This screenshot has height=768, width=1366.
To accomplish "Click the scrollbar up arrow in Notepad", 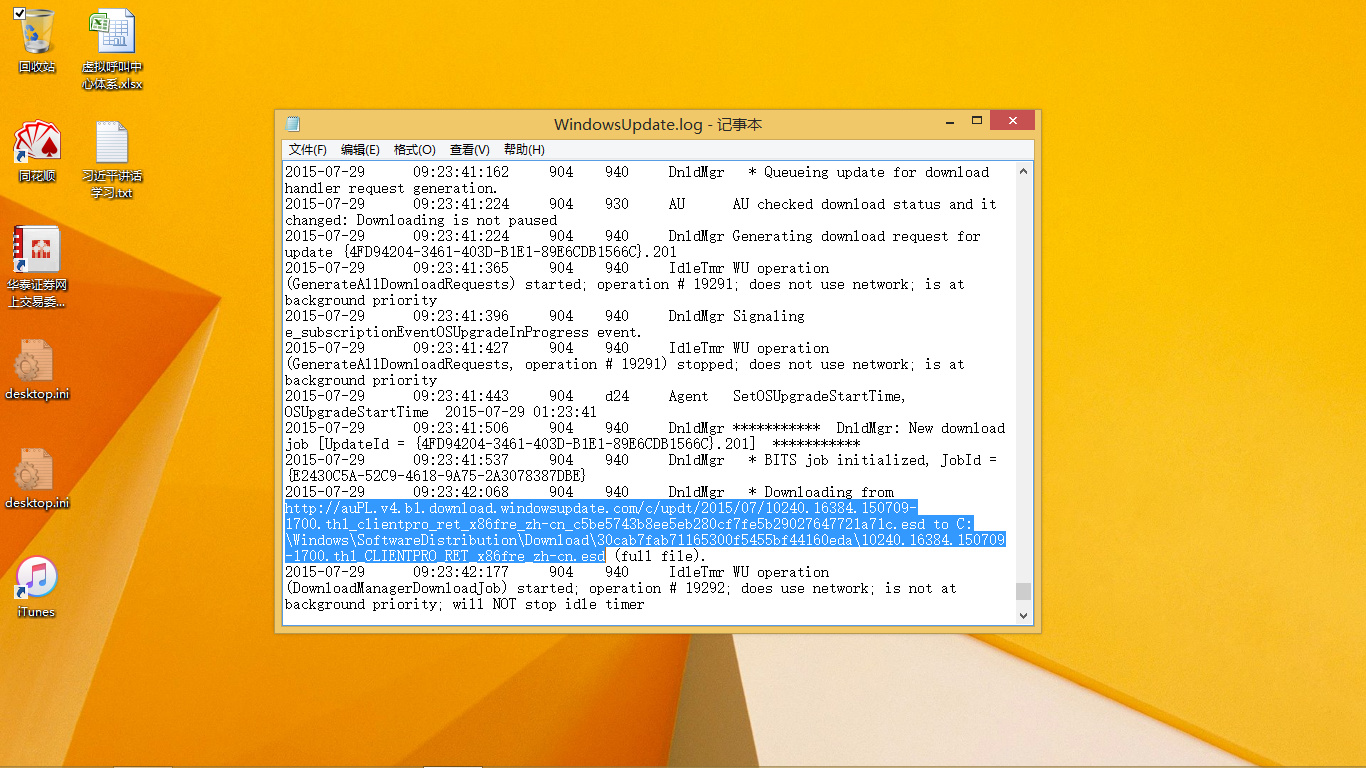I will (1023, 172).
